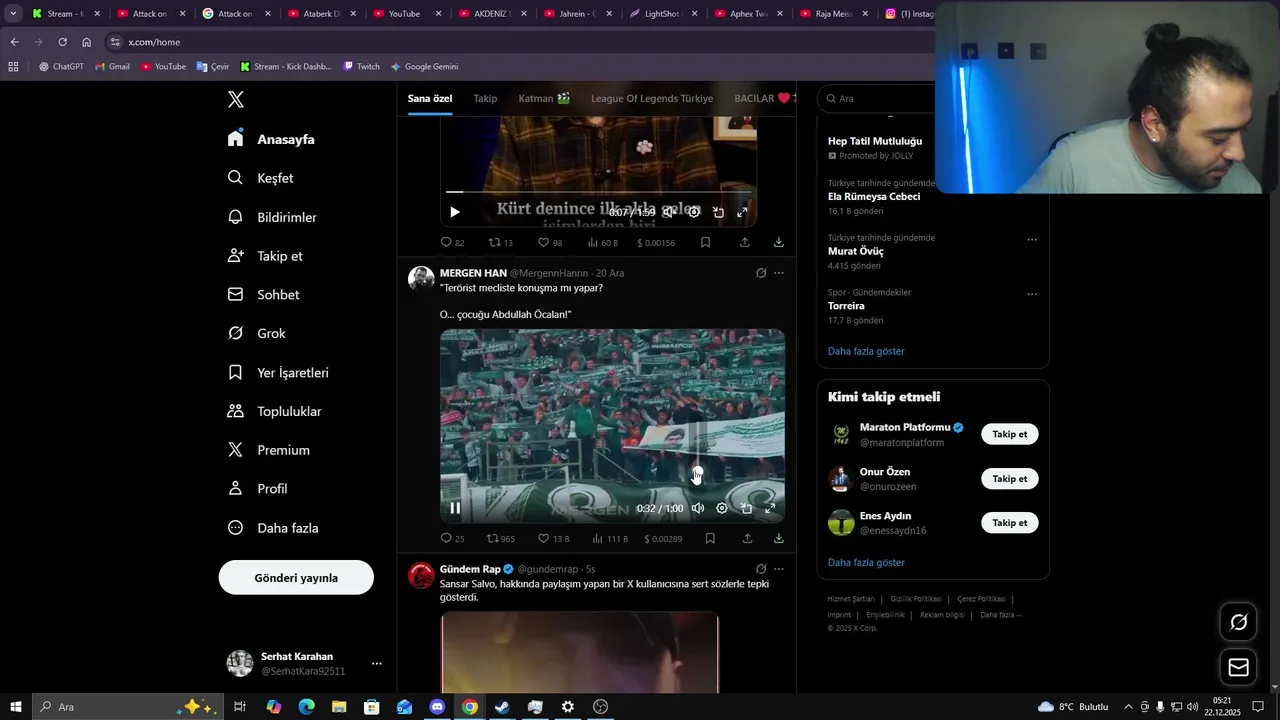Switch to the Takip feed tab

click(485, 98)
